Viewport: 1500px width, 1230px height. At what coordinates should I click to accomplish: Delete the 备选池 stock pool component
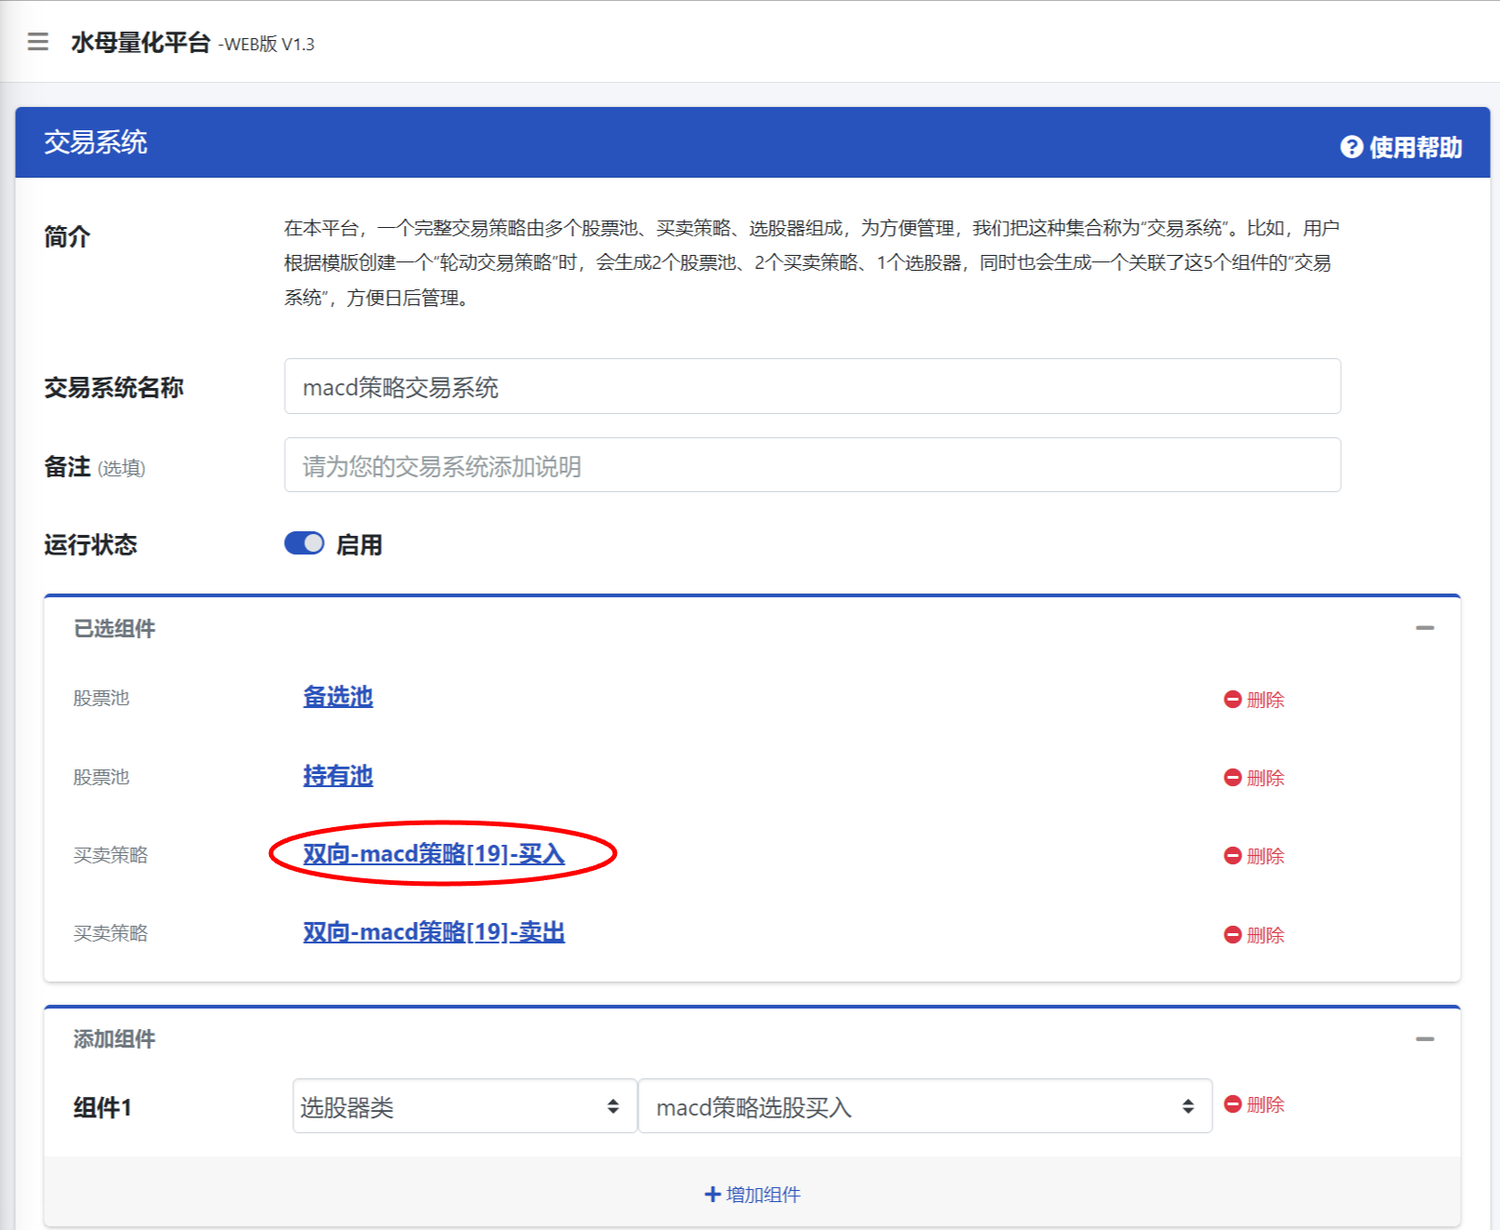[x=1254, y=699]
